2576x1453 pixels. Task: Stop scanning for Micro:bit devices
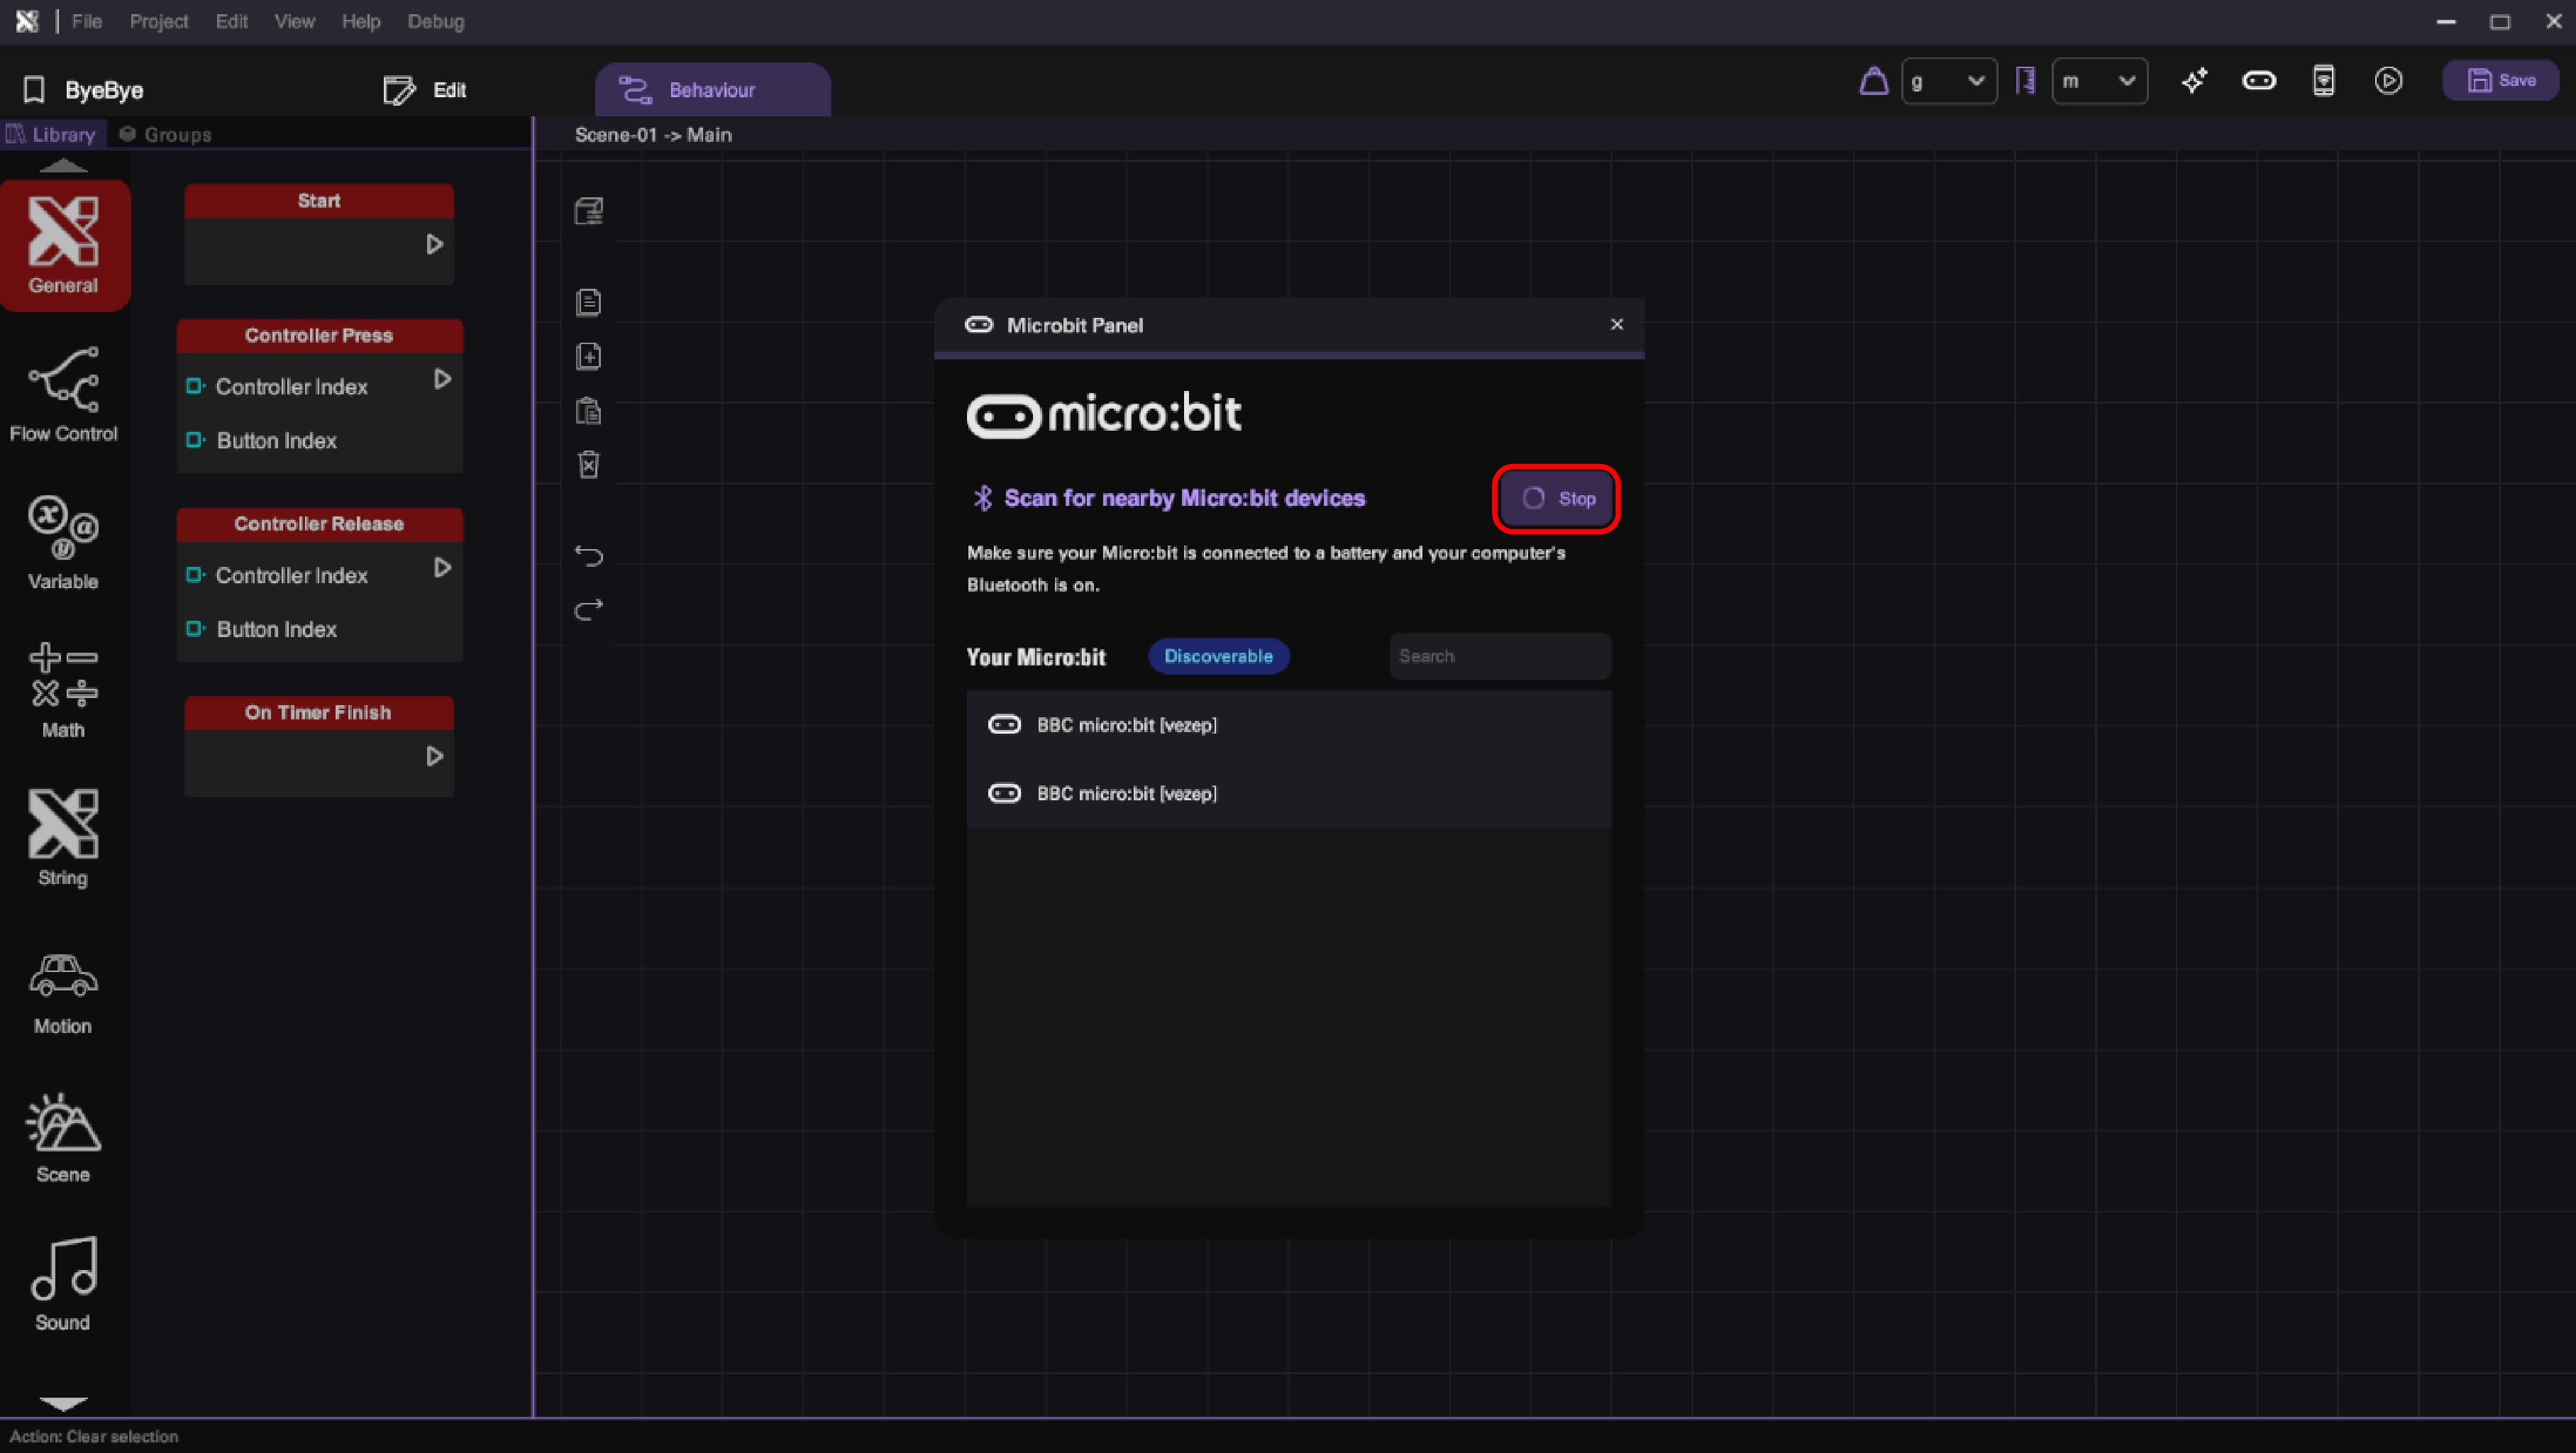click(1556, 498)
